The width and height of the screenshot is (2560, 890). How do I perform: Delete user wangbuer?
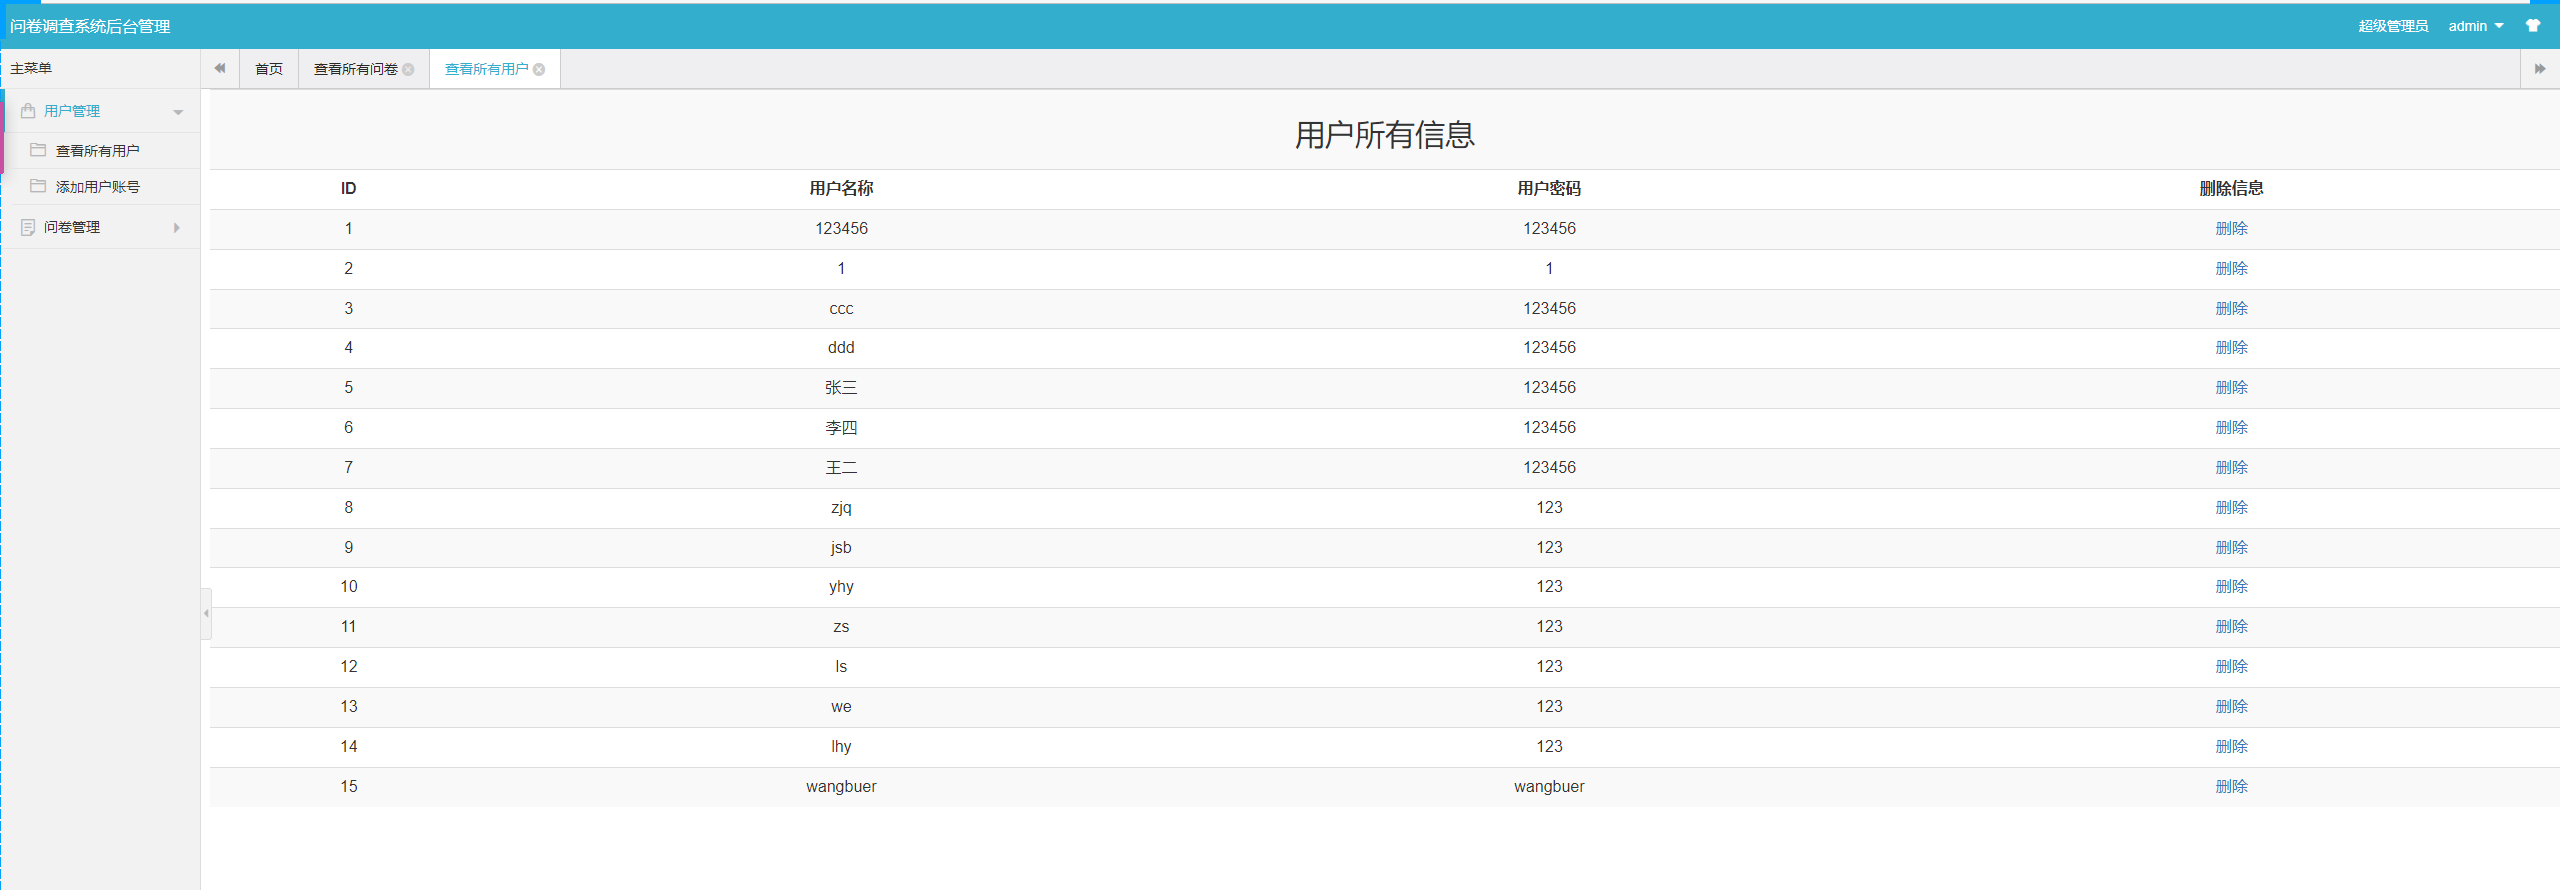2231,786
